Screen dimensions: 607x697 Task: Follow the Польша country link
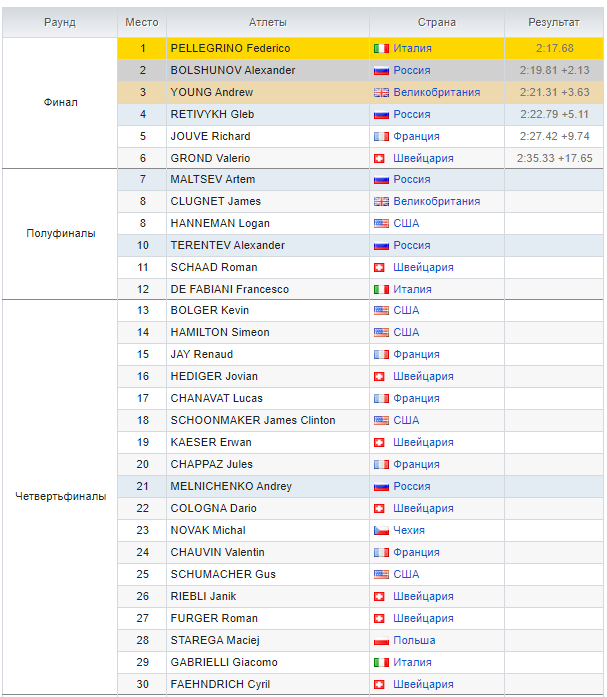click(x=414, y=640)
